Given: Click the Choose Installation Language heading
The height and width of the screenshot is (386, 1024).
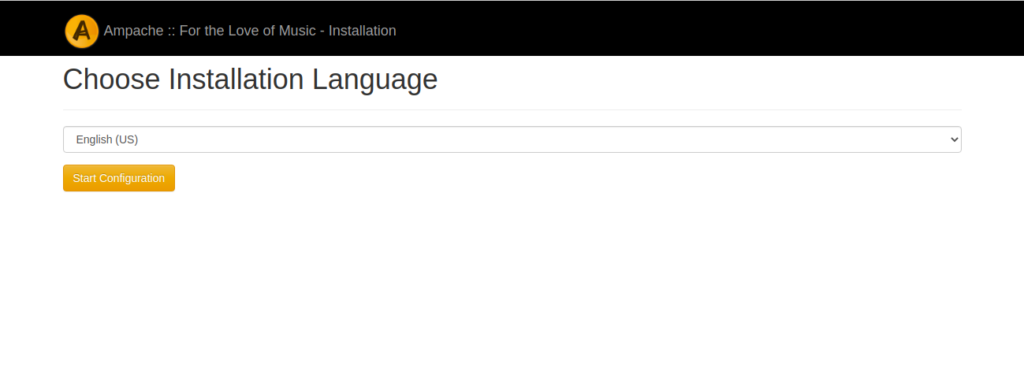Looking at the screenshot, I should coord(250,80).
